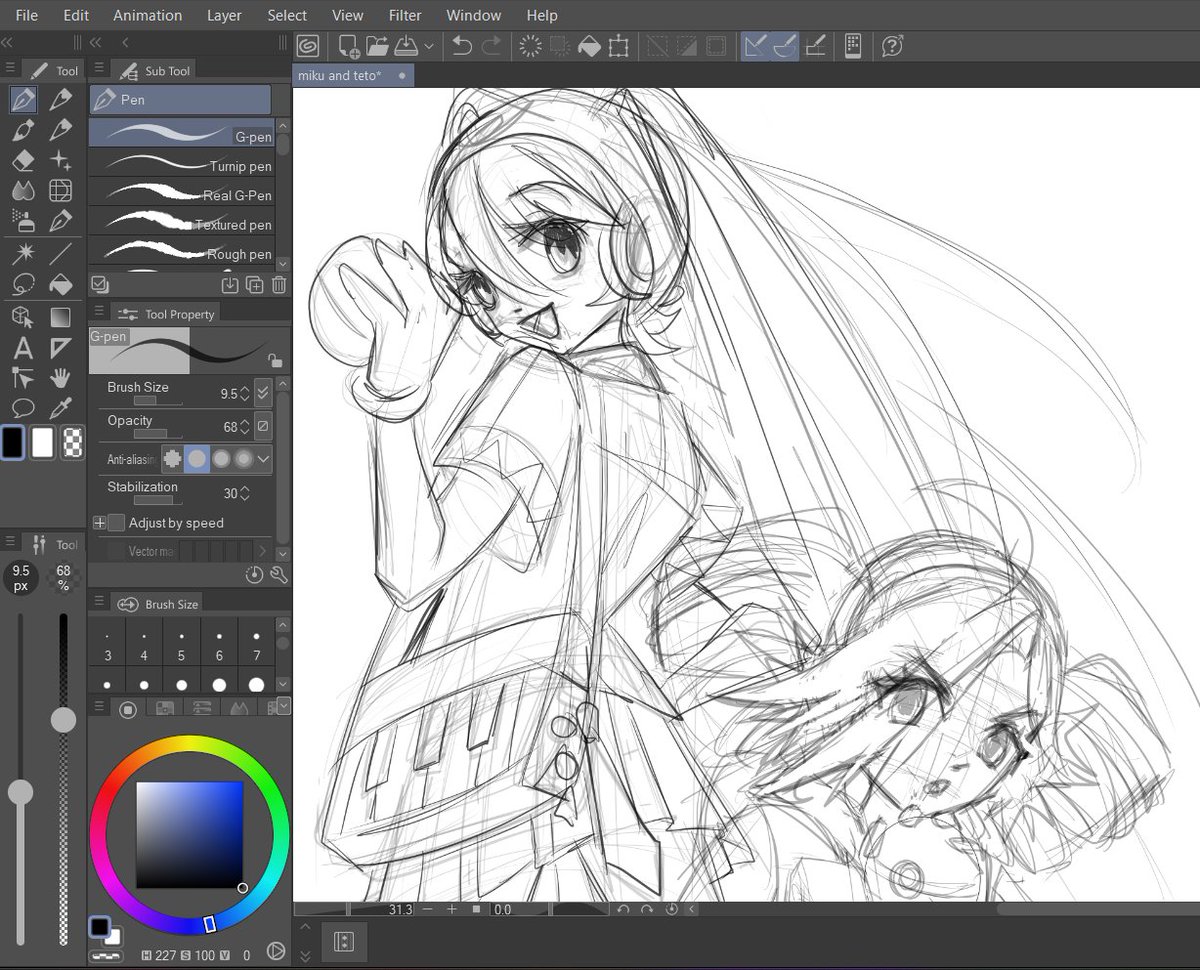Enable the Adjust by speed checkbox
The image size is (1200, 970).
(117, 523)
